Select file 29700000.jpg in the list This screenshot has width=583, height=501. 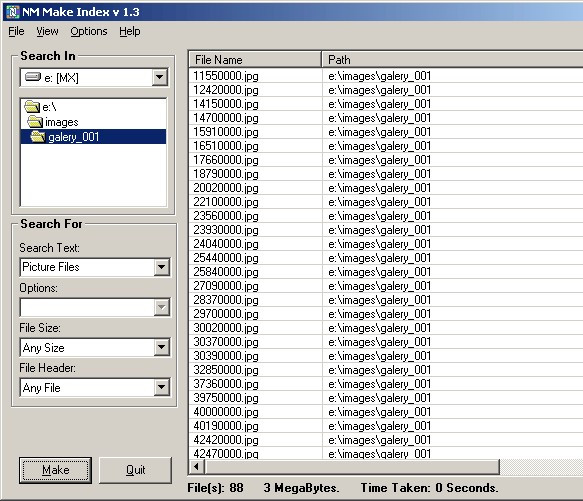pos(226,314)
